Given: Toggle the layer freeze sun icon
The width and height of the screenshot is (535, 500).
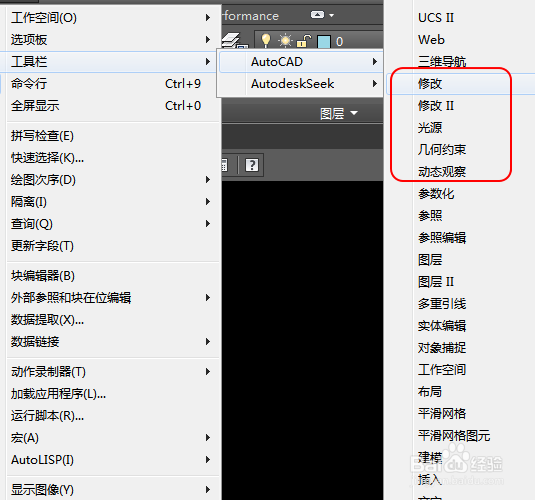Looking at the screenshot, I should (x=285, y=41).
